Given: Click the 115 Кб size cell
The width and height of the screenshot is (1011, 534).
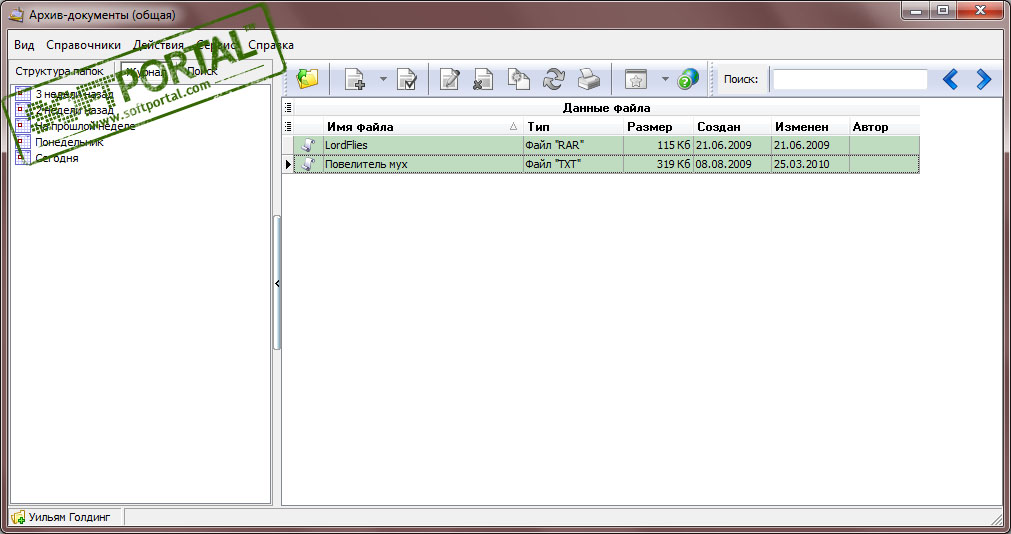Looking at the screenshot, I should (658, 145).
